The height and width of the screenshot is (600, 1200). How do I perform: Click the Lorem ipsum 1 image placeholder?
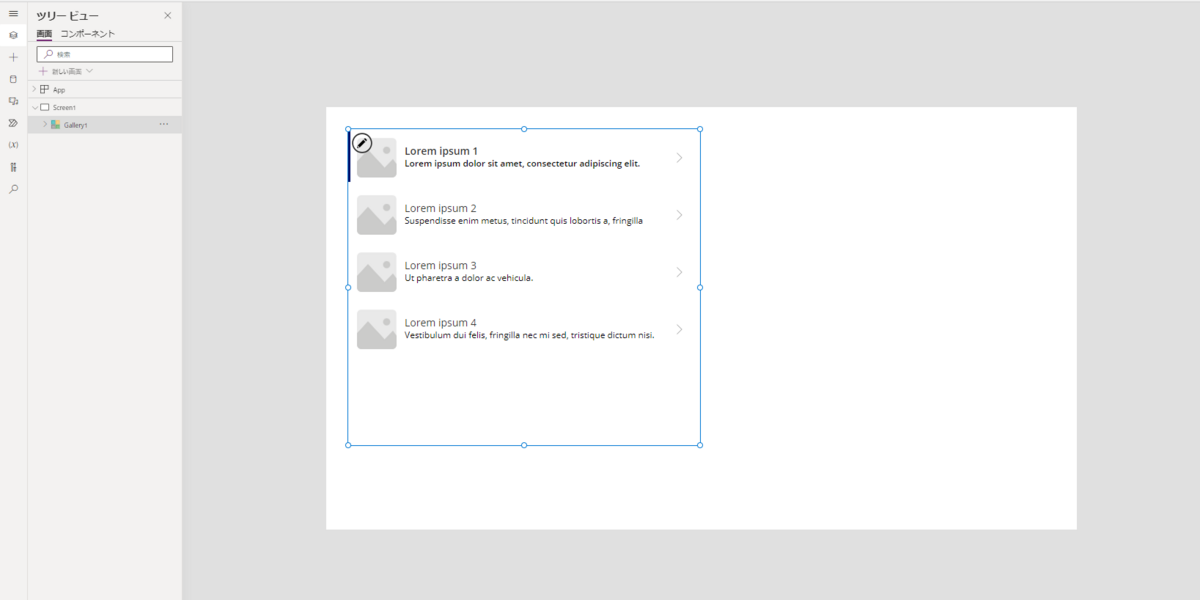pos(377,158)
